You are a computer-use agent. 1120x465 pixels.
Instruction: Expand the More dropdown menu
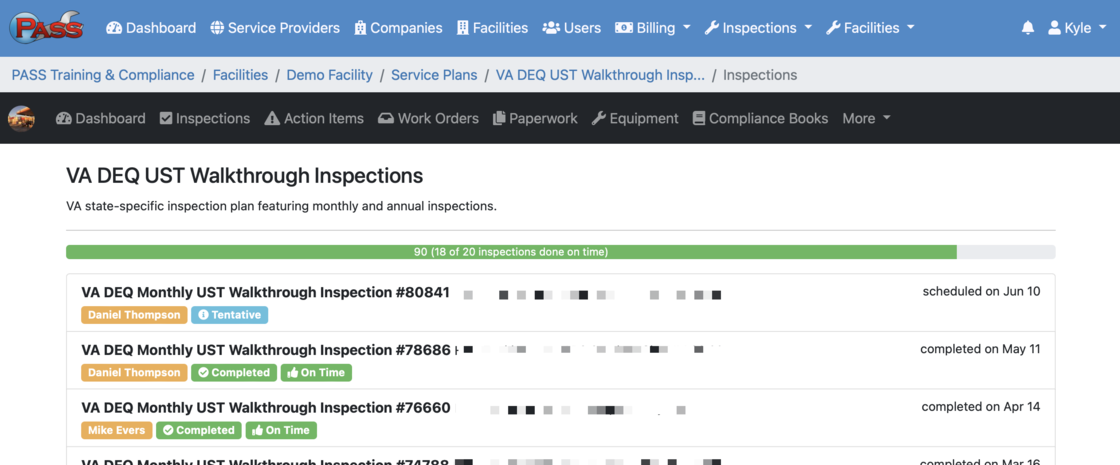point(866,119)
